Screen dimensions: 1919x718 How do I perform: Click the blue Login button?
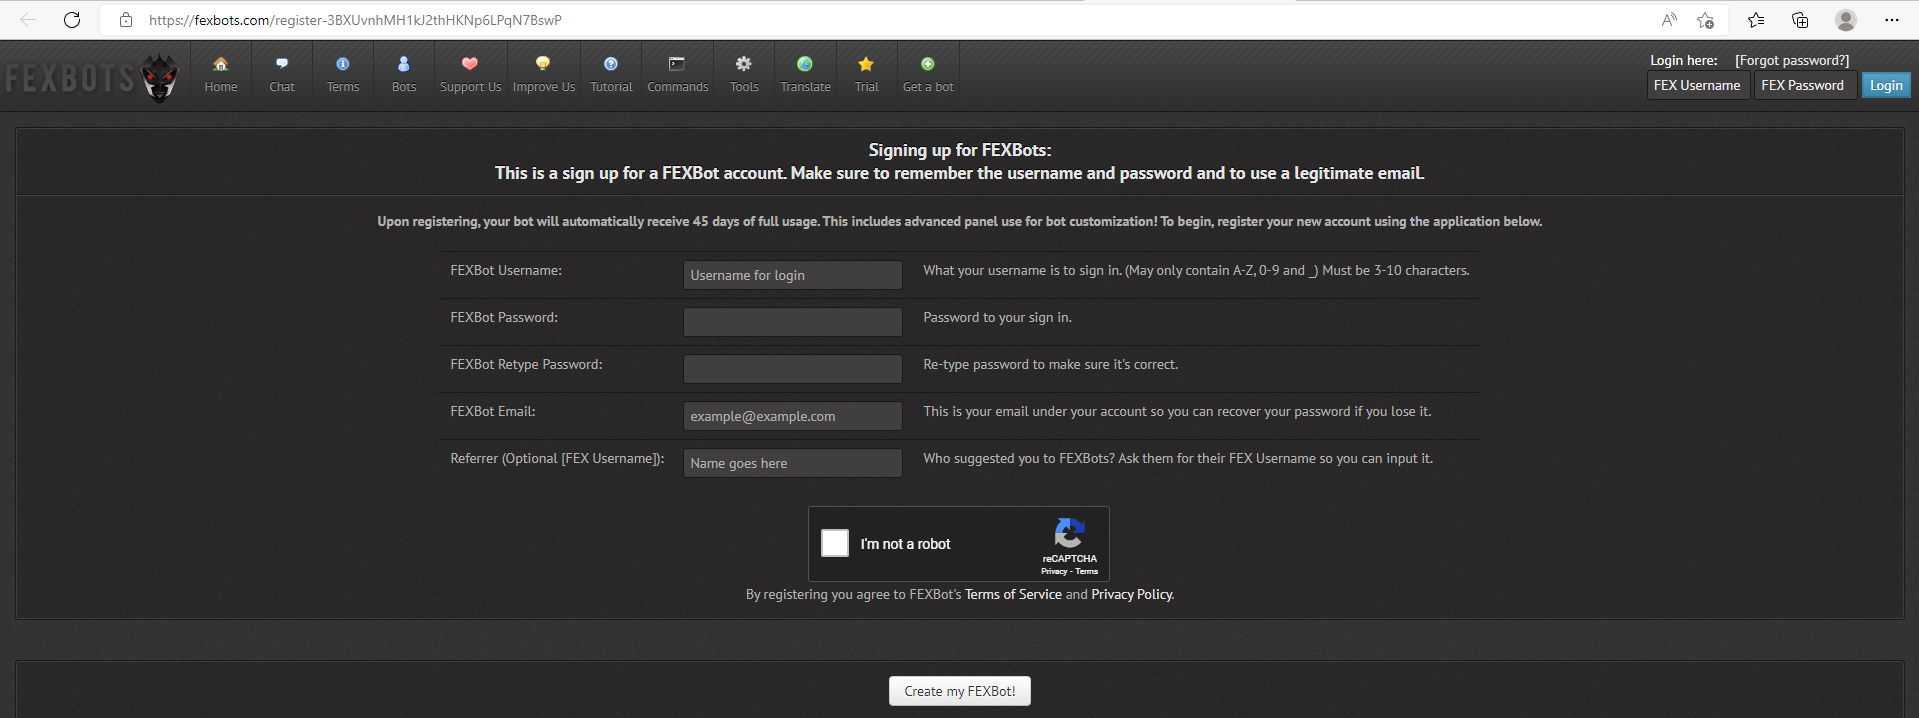(1886, 85)
